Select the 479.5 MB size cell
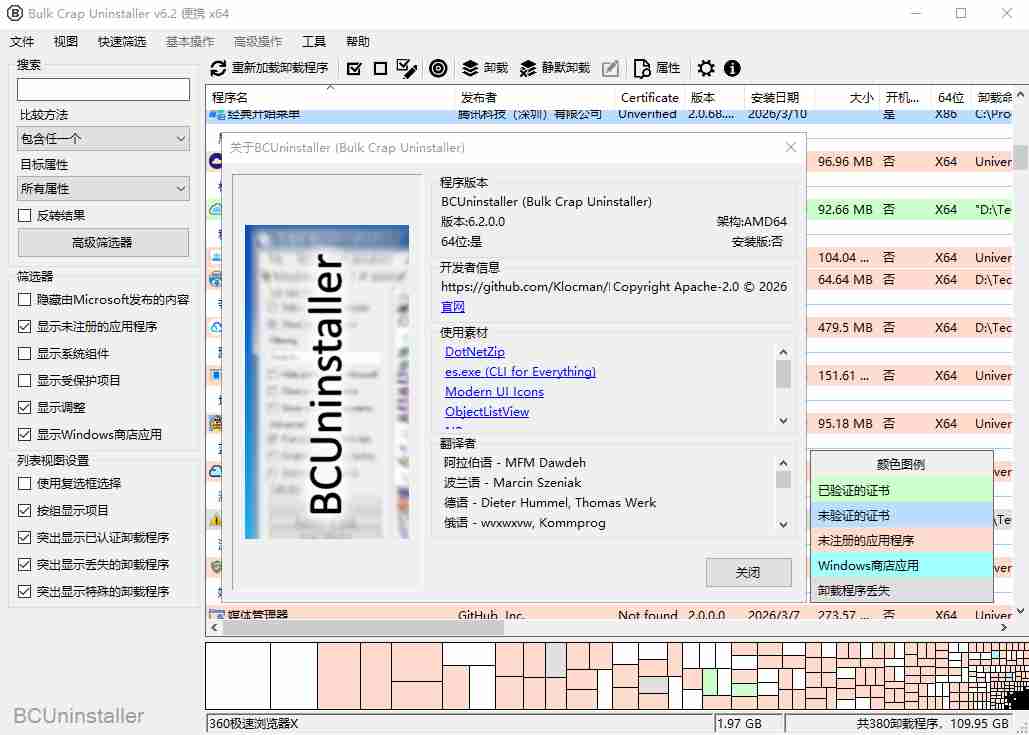This screenshot has height=735, width=1029. click(x=845, y=327)
